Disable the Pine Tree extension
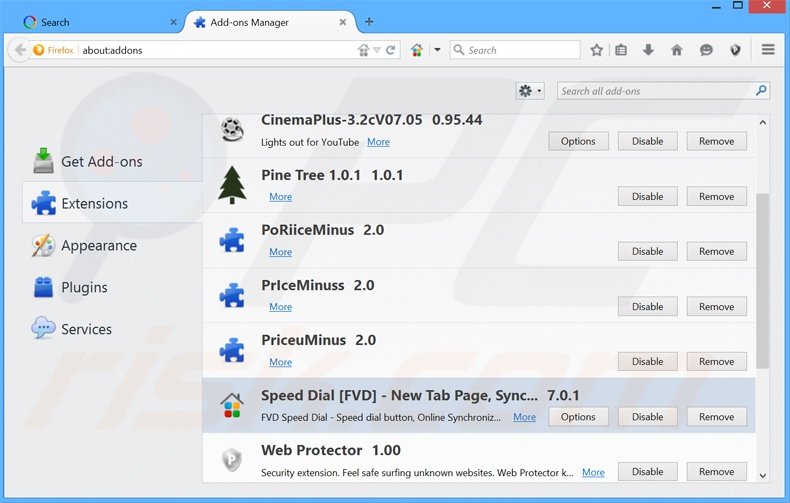Screen dimensions: 790x503 coord(647,197)
